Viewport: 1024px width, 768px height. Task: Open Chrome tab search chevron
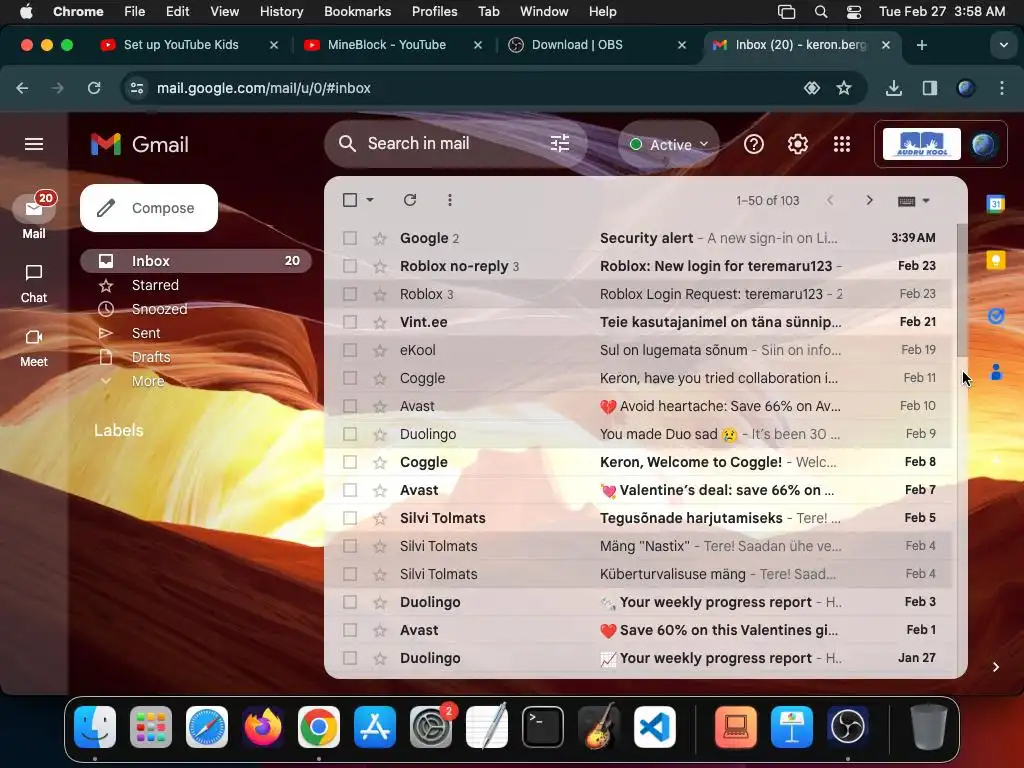(x=1003, y=45)
